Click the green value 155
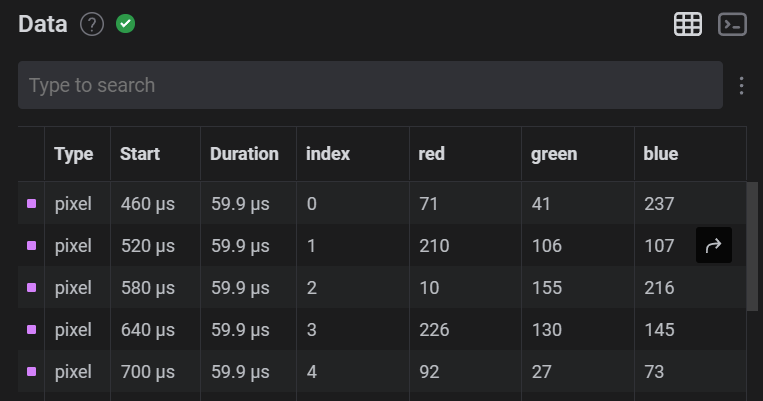 click(546, 288)
